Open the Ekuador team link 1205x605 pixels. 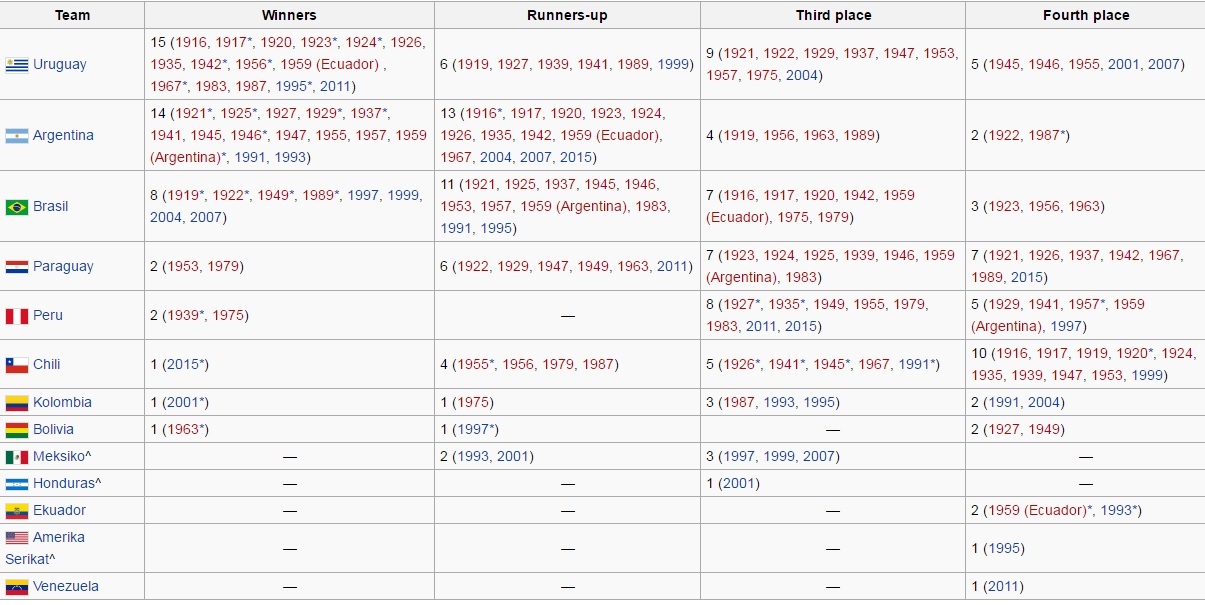[60, 510]
